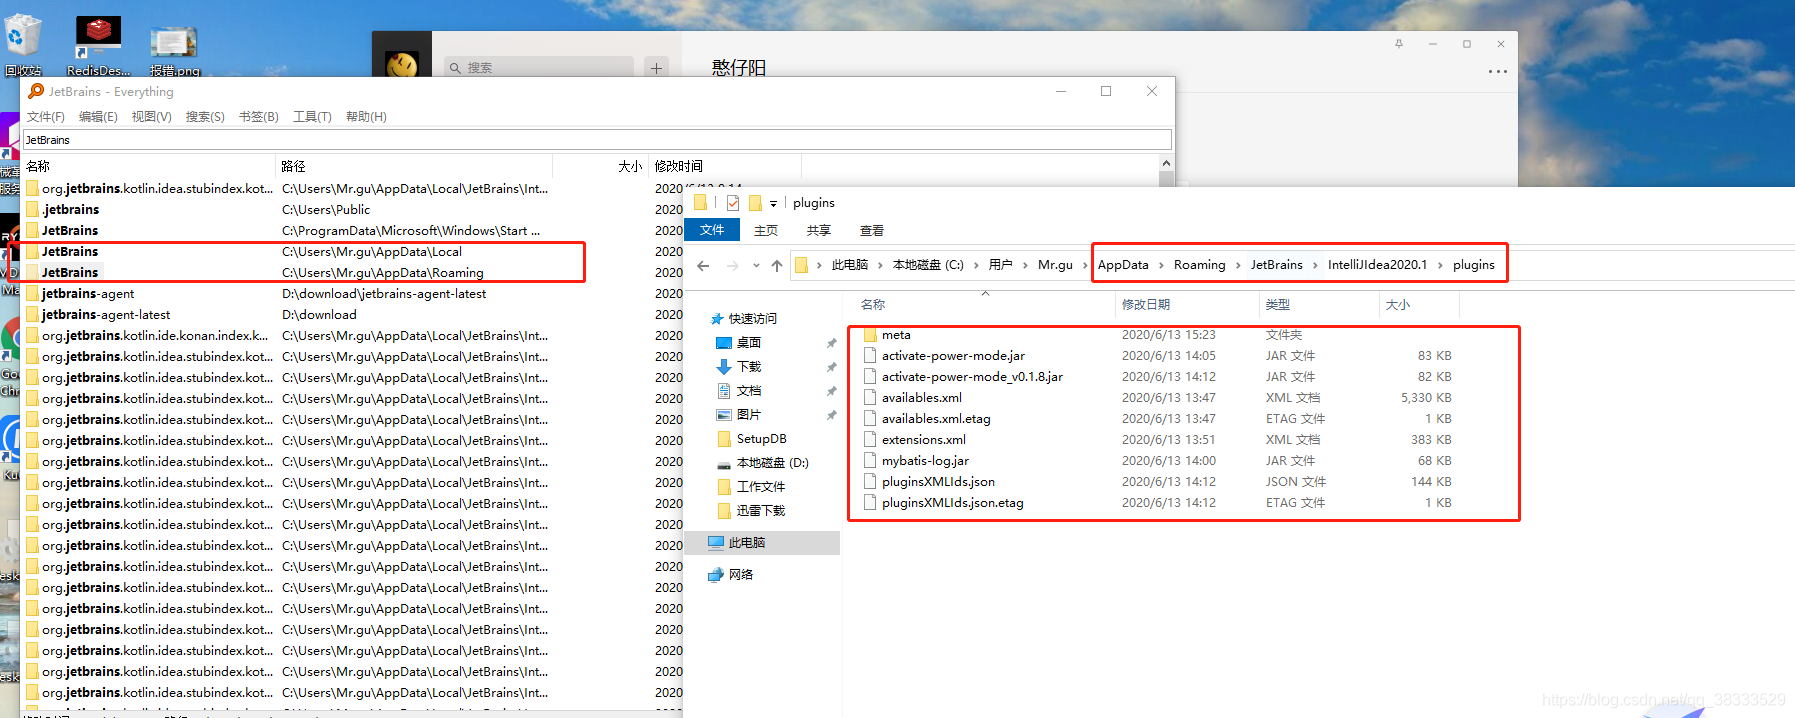Image resolution: width=1795 pixels, height=718 pixels.
Task: Select 快速访问 in navigation pane
Action: pos(752,319)
